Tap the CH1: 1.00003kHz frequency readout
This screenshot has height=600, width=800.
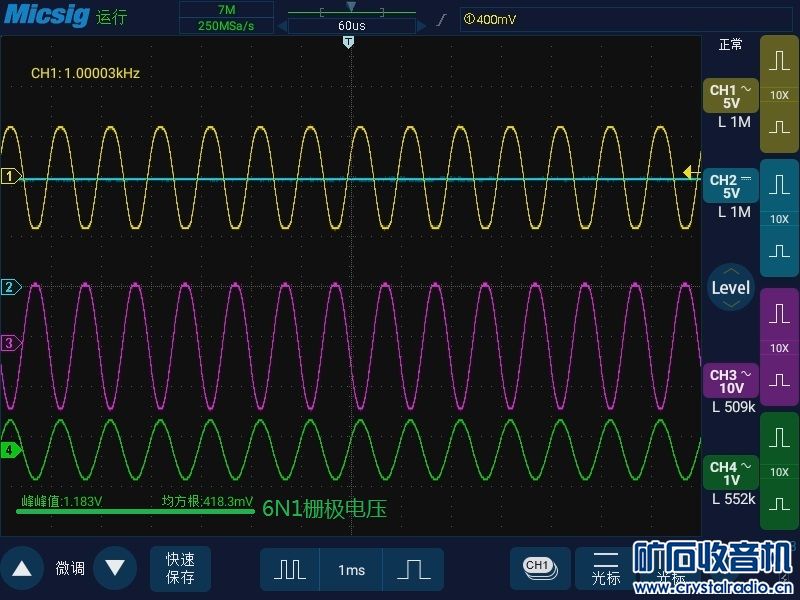(x=85, y=73)
